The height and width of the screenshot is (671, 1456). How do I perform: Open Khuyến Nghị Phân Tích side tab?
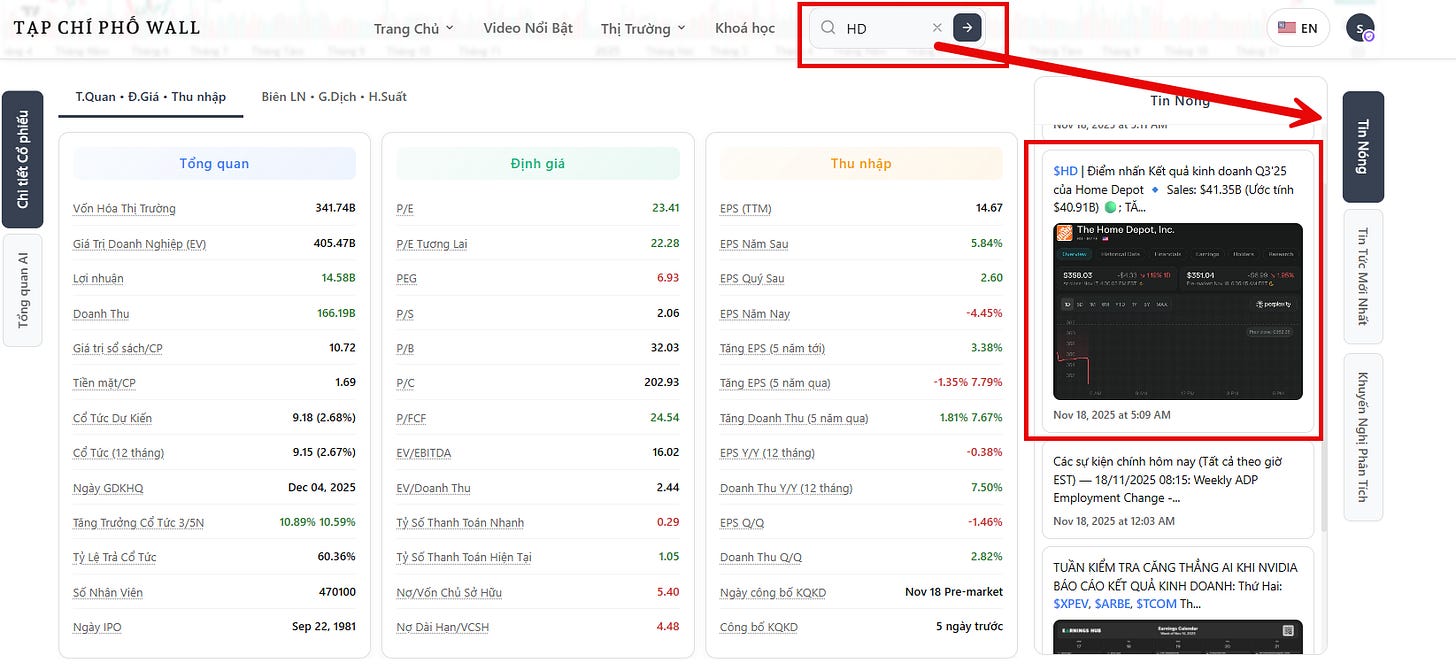click(1363, 437)
